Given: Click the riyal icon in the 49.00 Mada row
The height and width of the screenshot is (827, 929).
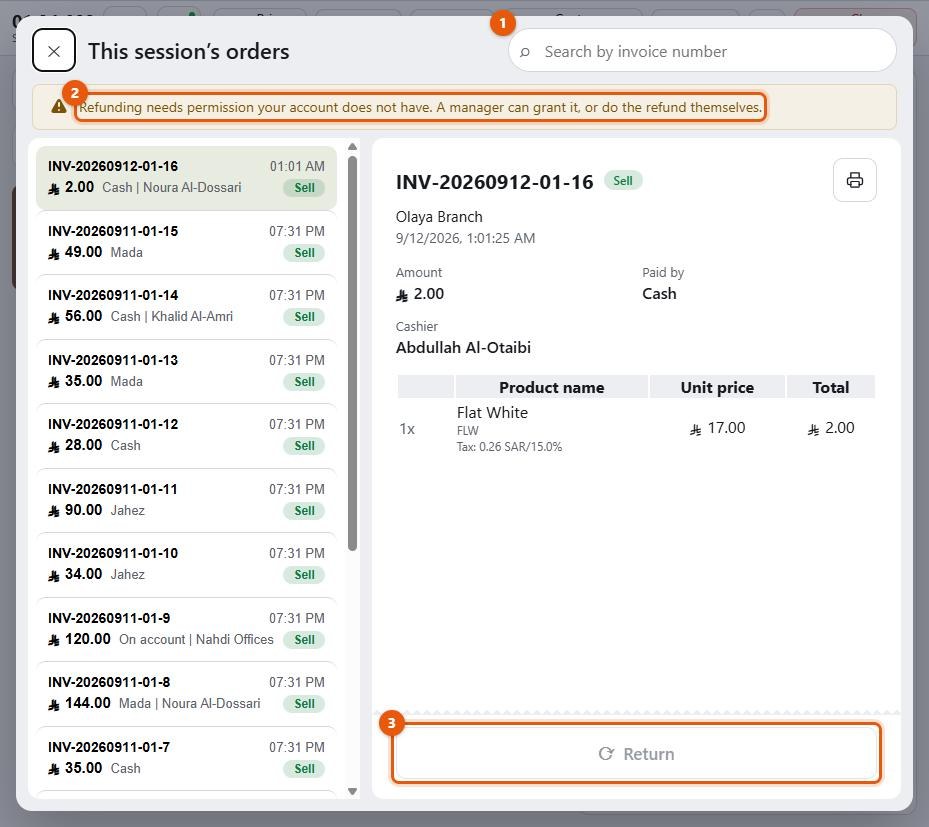Looking at the screenshot, I should click(54, 254).
